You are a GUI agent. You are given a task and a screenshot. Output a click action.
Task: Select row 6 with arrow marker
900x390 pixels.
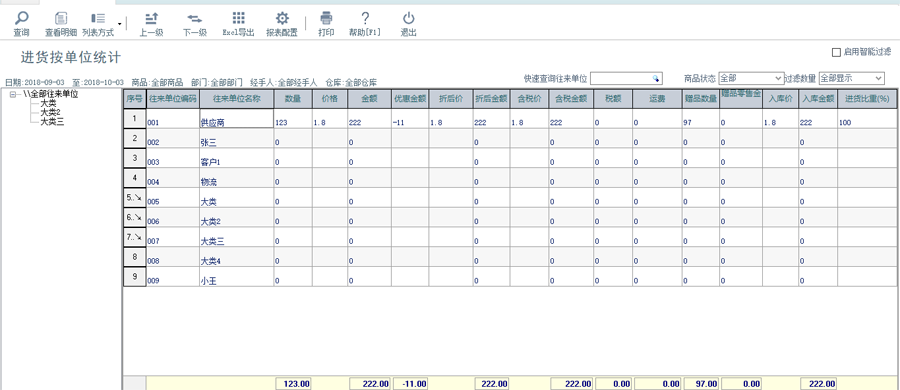[x=135, y=217]
